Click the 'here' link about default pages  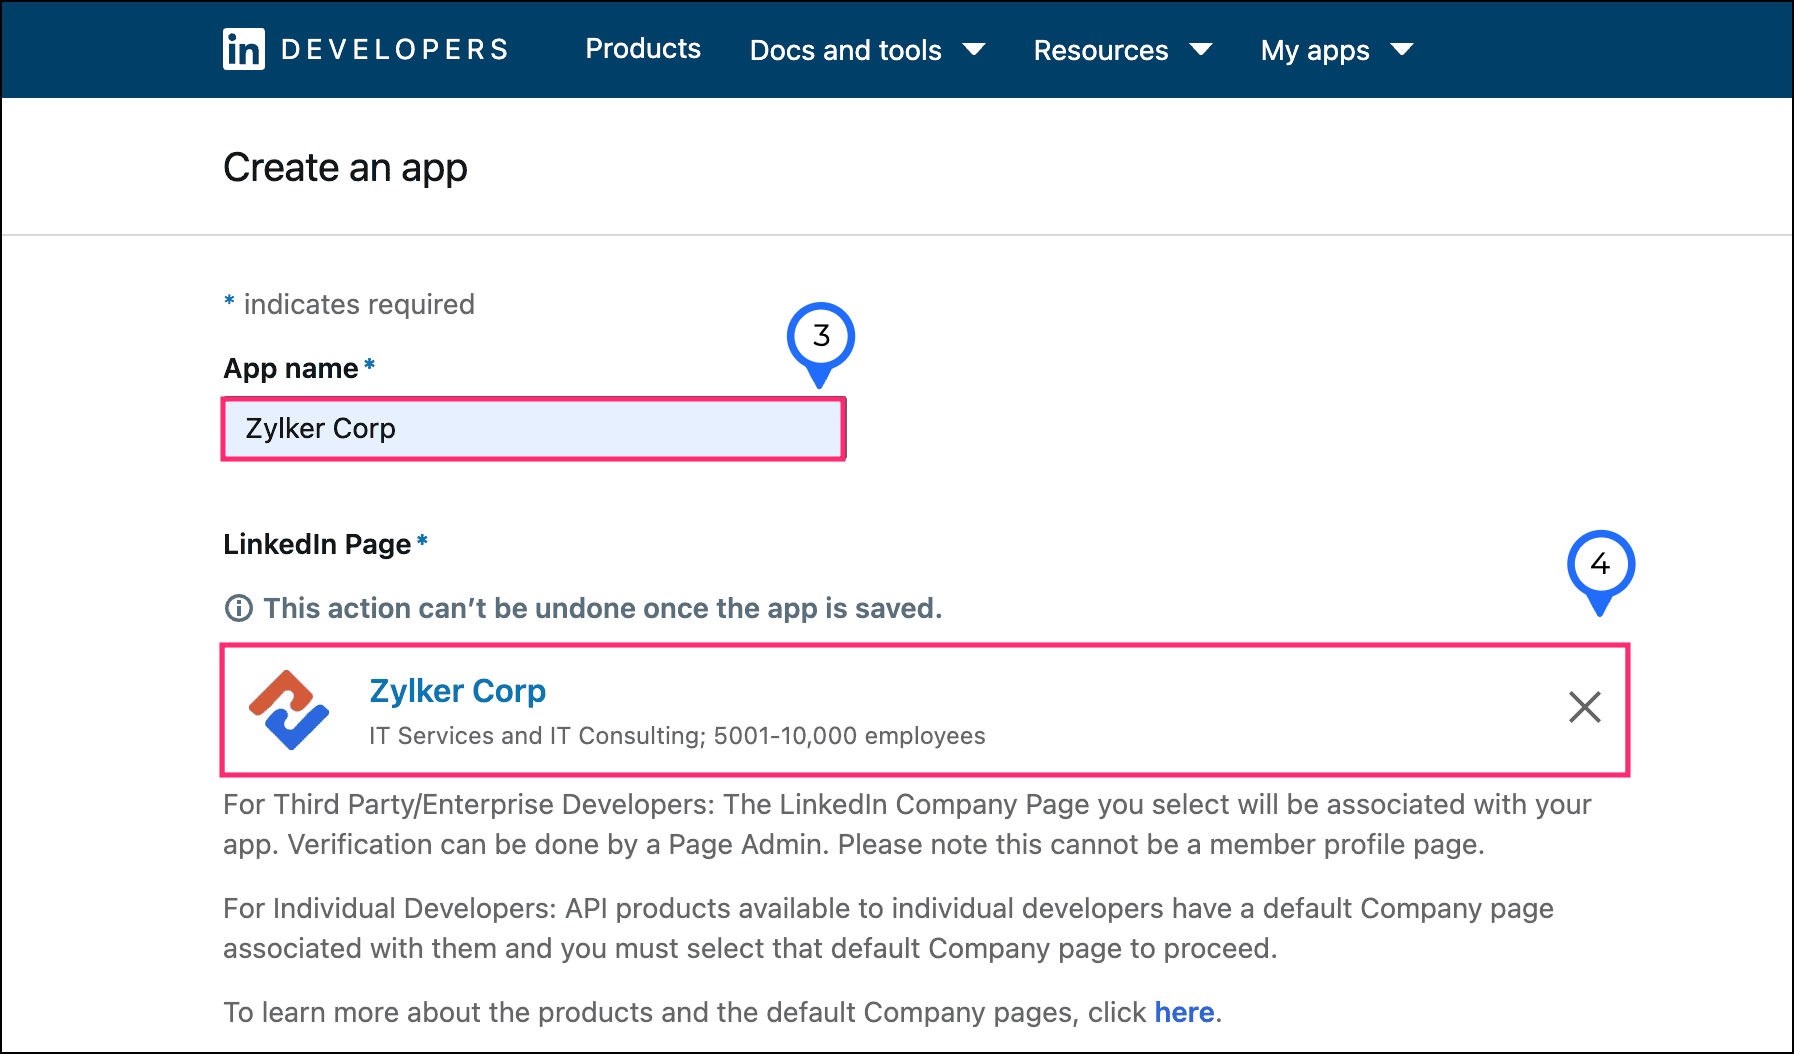pyautogui.click(x=1184, y=1012)
